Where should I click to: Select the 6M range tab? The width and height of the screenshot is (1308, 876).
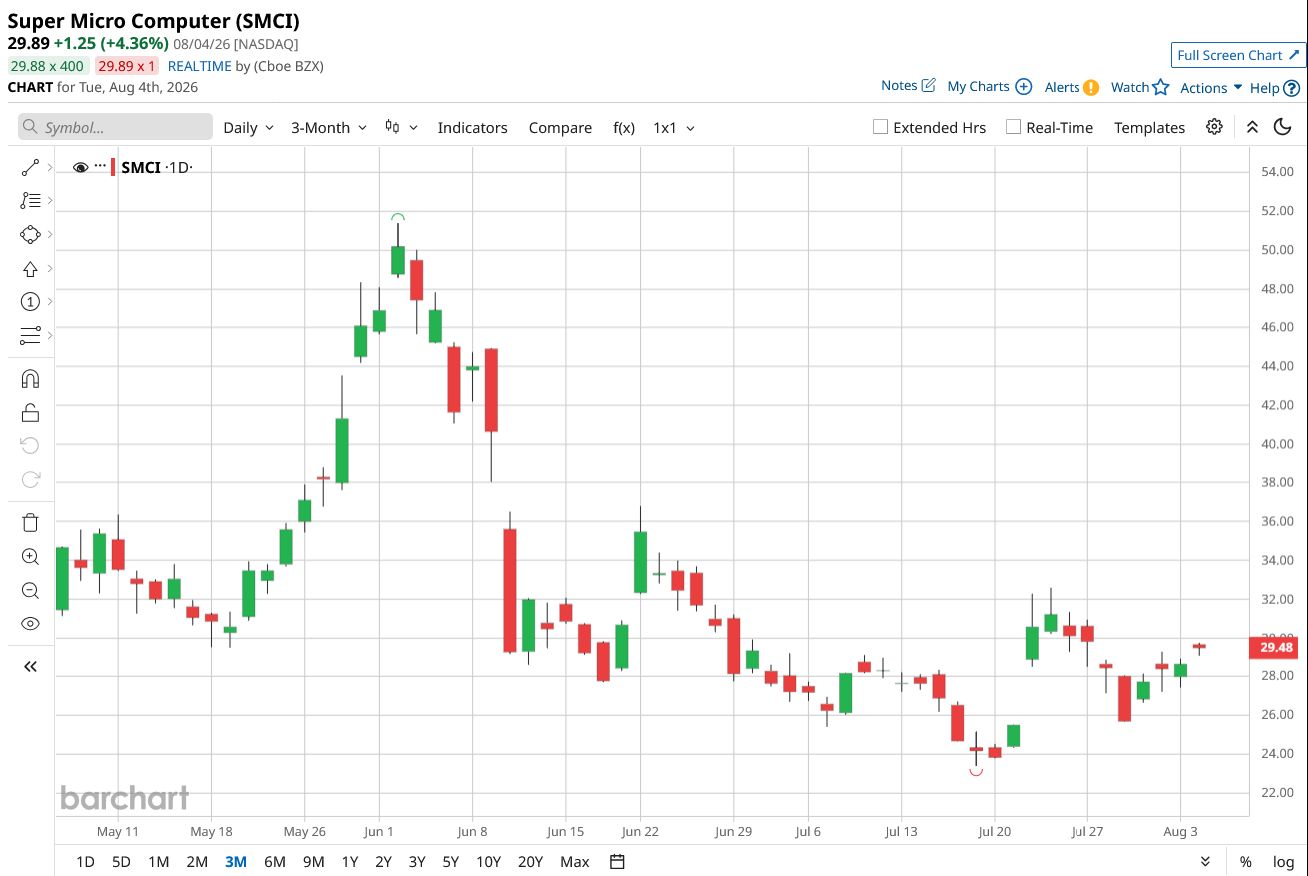coord(275,861)
